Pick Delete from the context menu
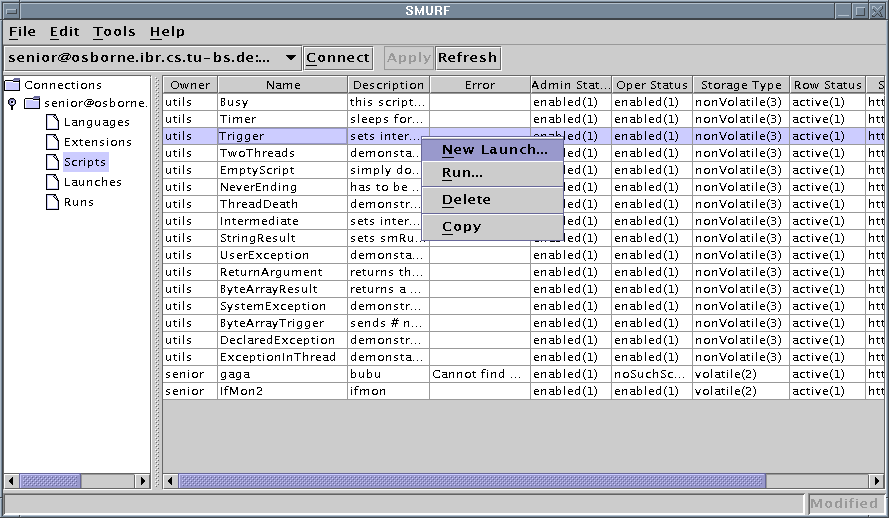Screen dimensions: 889x518 tap(466, 199)
